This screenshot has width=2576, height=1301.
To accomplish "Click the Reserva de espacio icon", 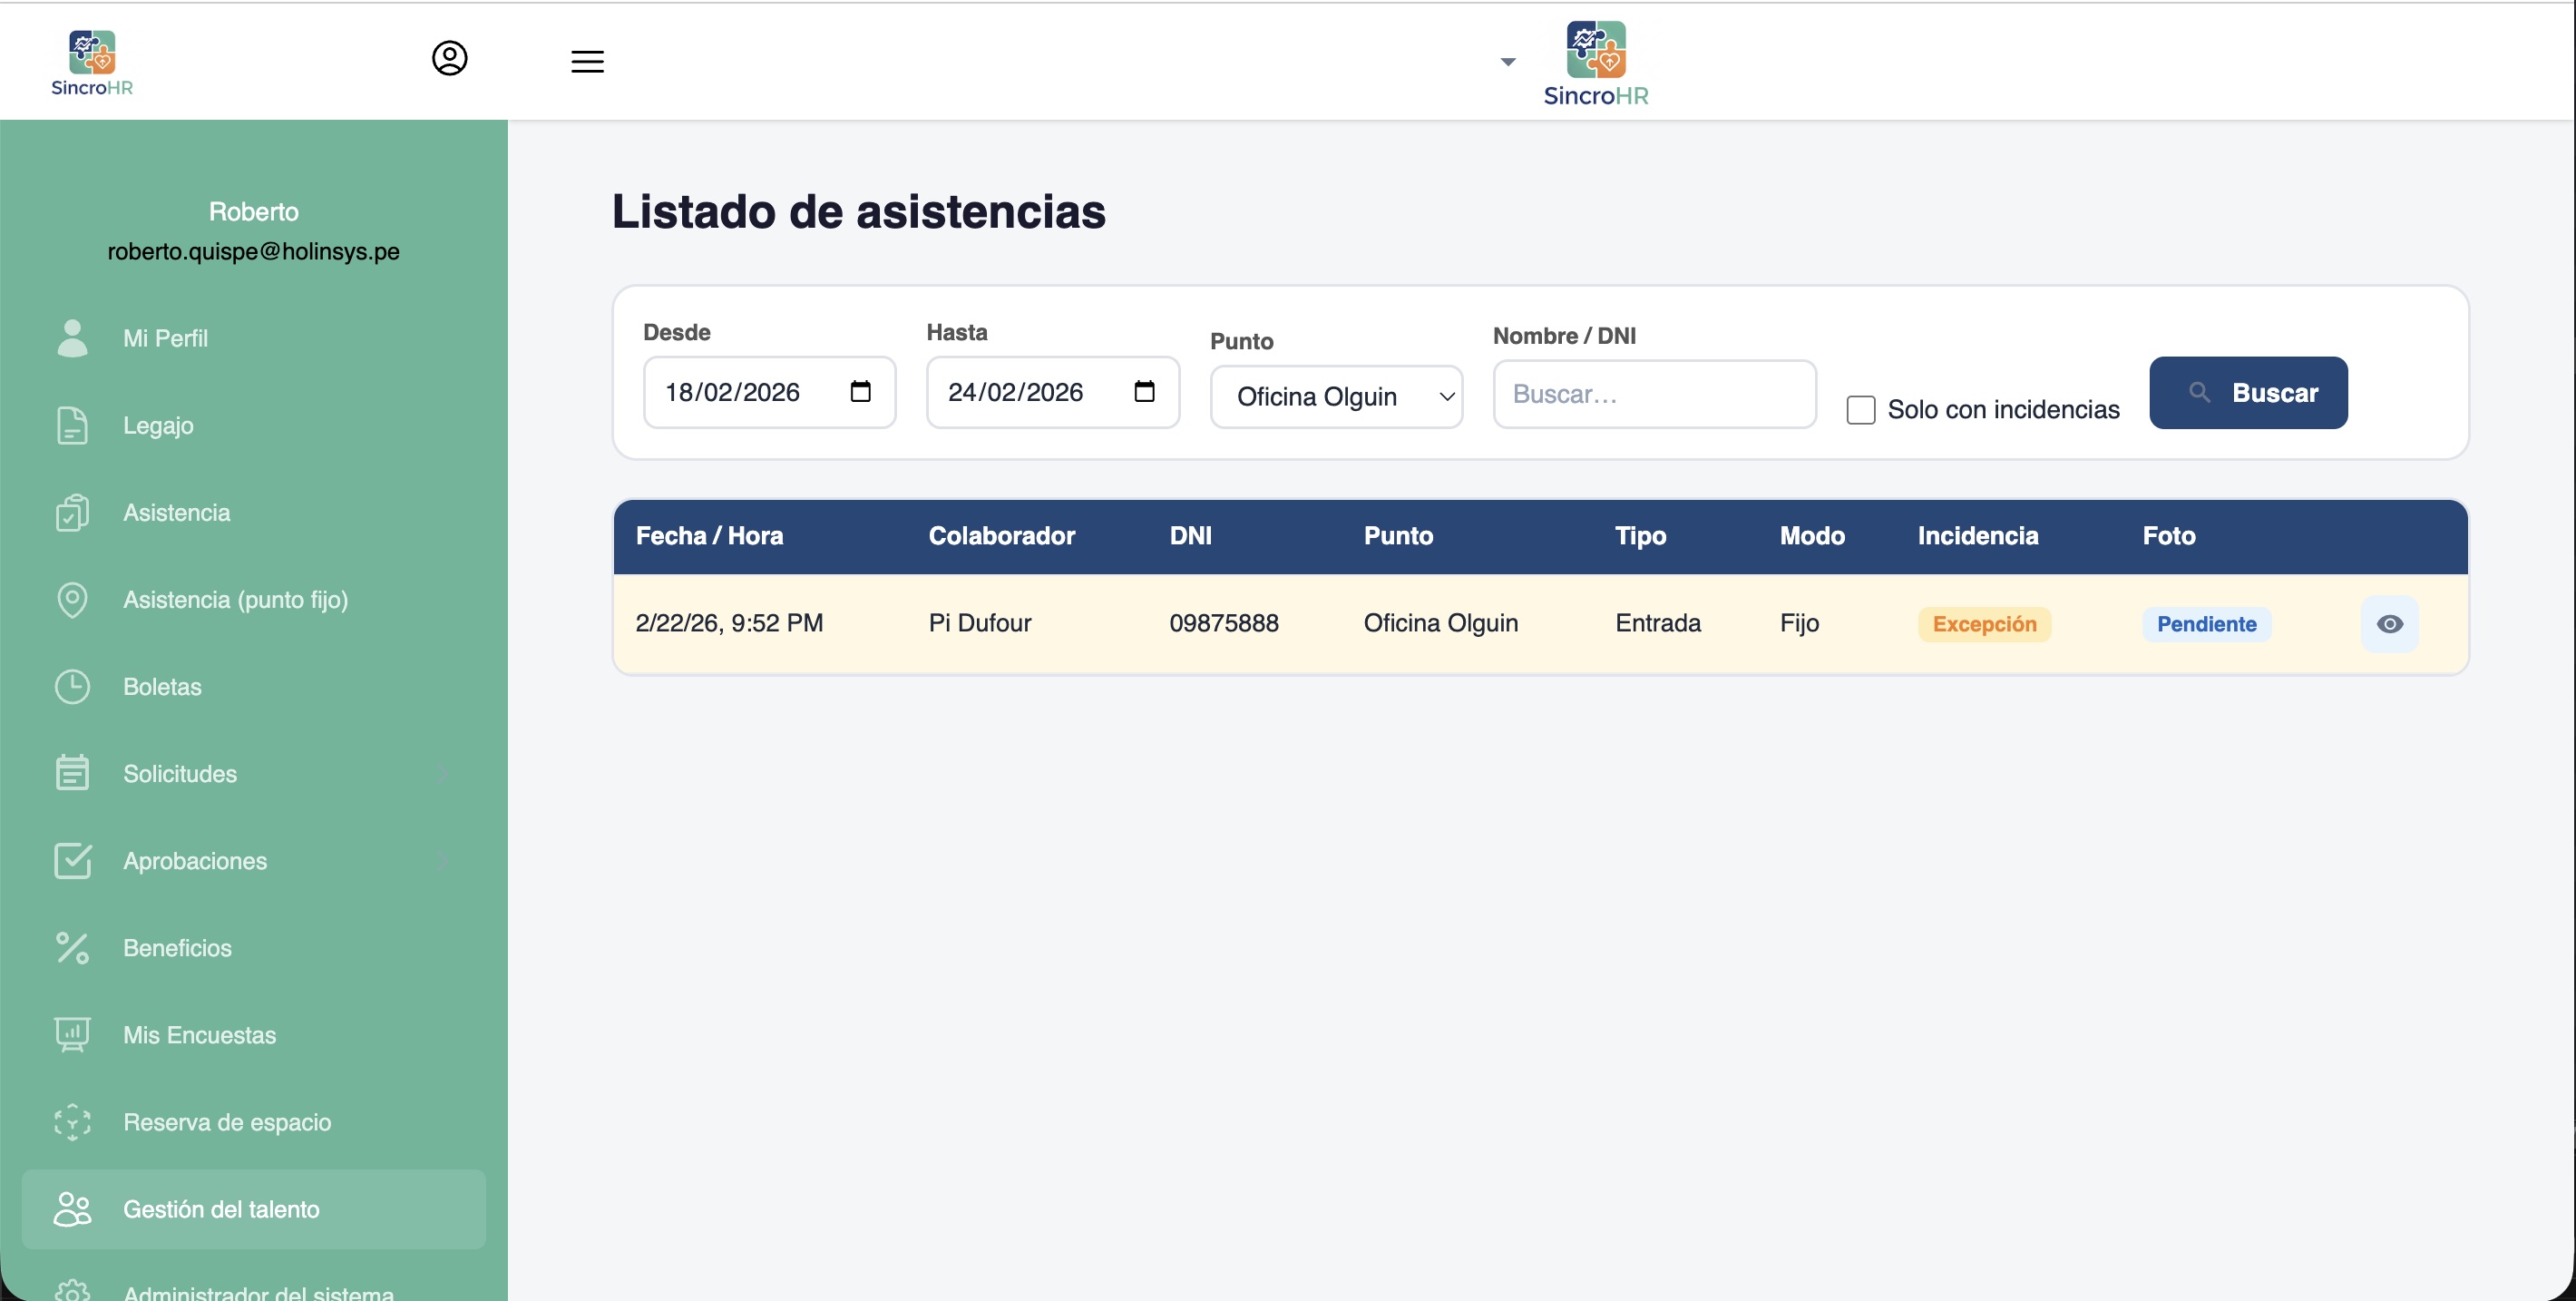I will tap(72, 1121).
